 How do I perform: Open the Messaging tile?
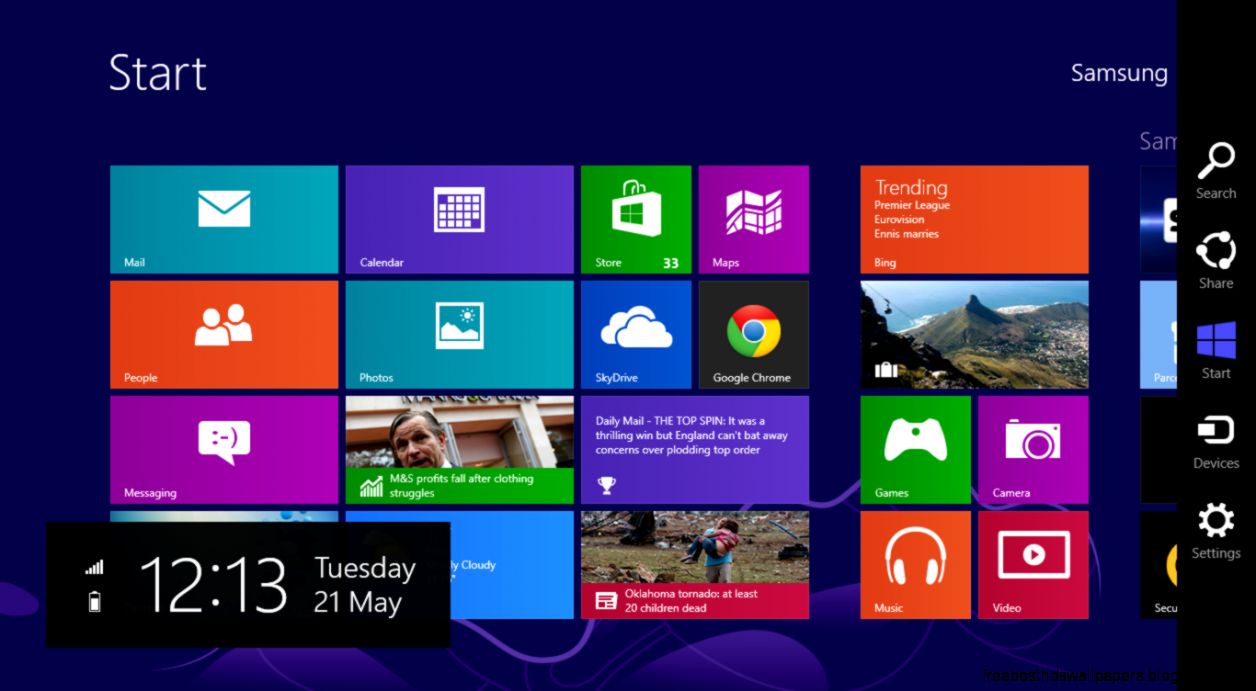tap(224, 449)
